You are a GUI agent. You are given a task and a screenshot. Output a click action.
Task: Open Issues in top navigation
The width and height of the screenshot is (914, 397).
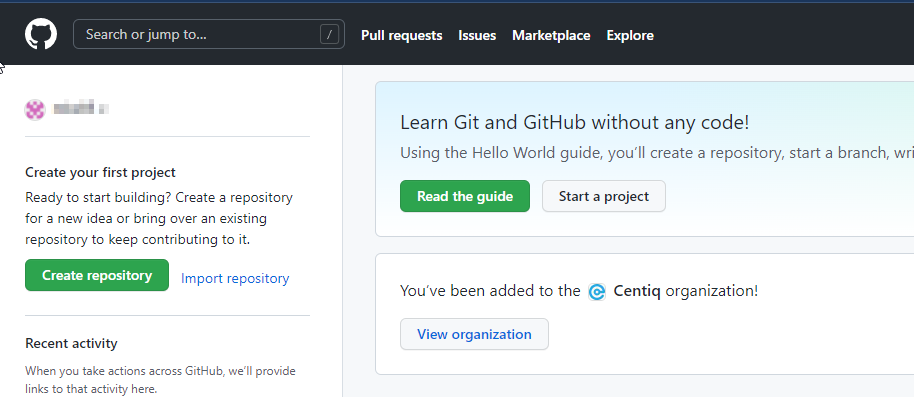pyautogui.click(x=477, y=36)
